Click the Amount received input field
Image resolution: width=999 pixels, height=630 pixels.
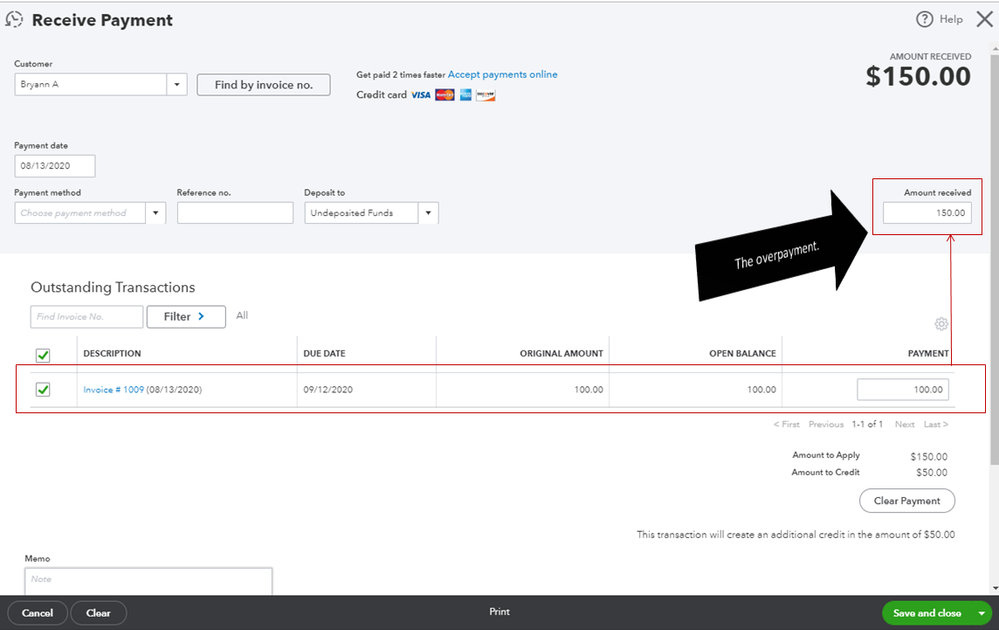927,213
